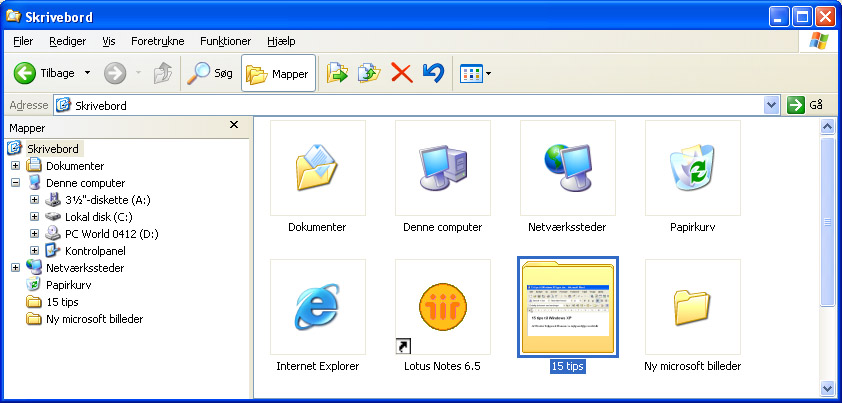Click the Copy To folder toolbar icon

(x=369, y=73)
